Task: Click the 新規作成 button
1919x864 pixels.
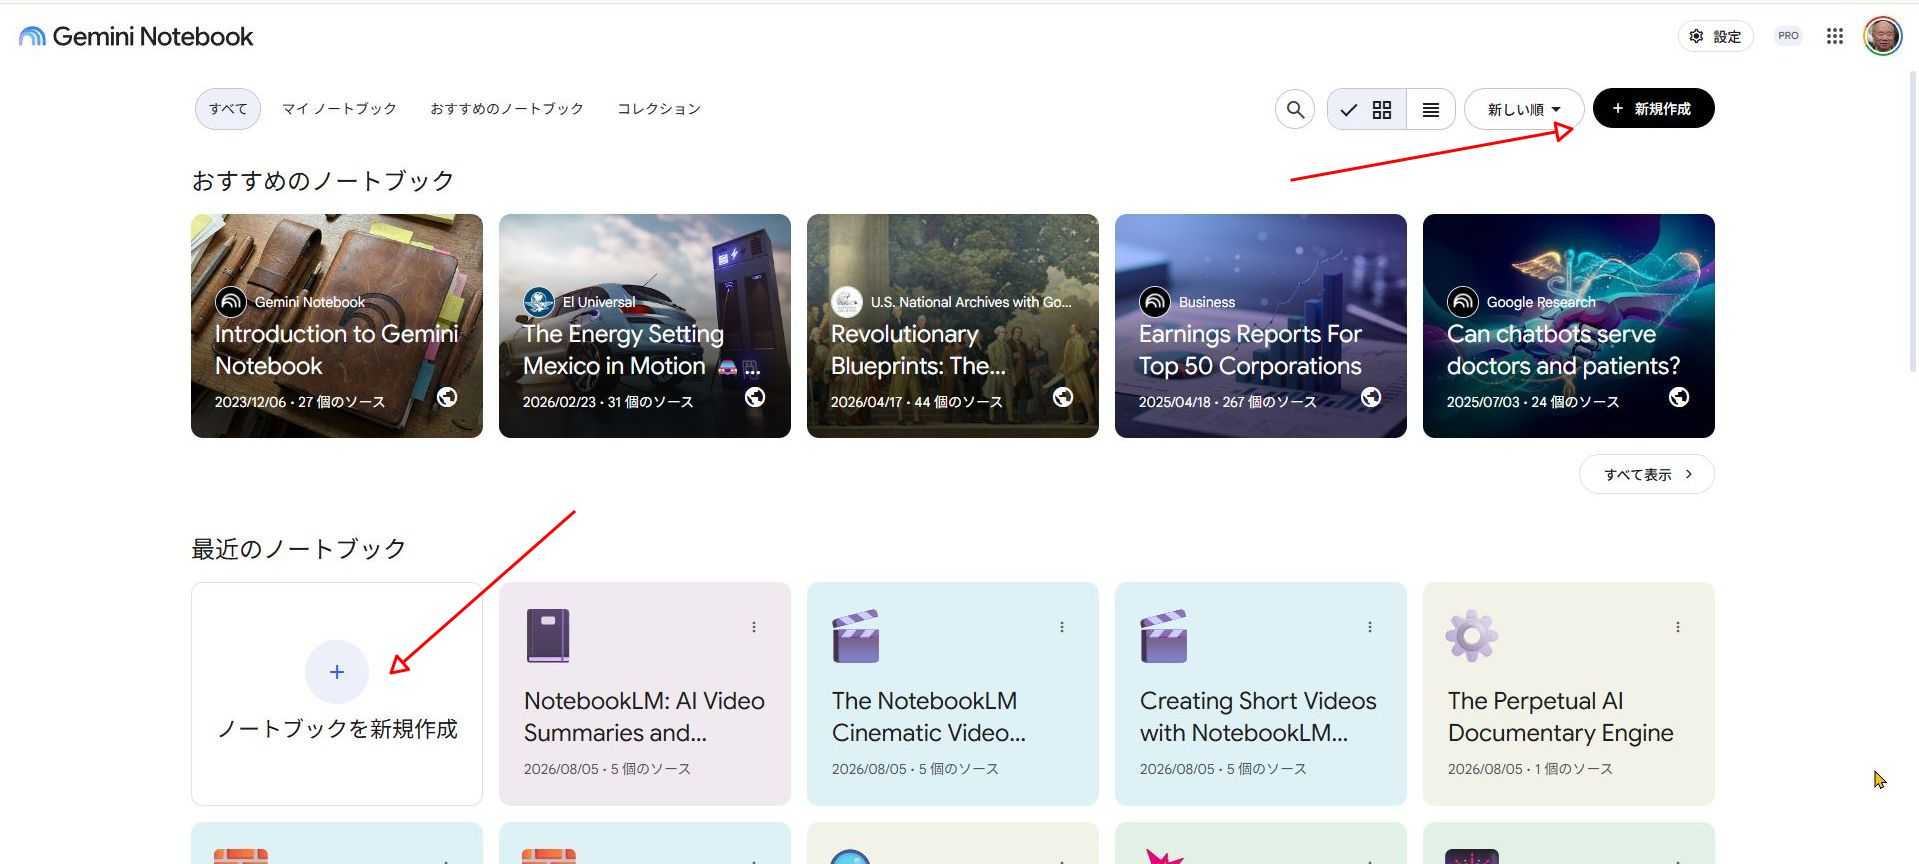Action: pyautogui.click(x=1653, y=109)
